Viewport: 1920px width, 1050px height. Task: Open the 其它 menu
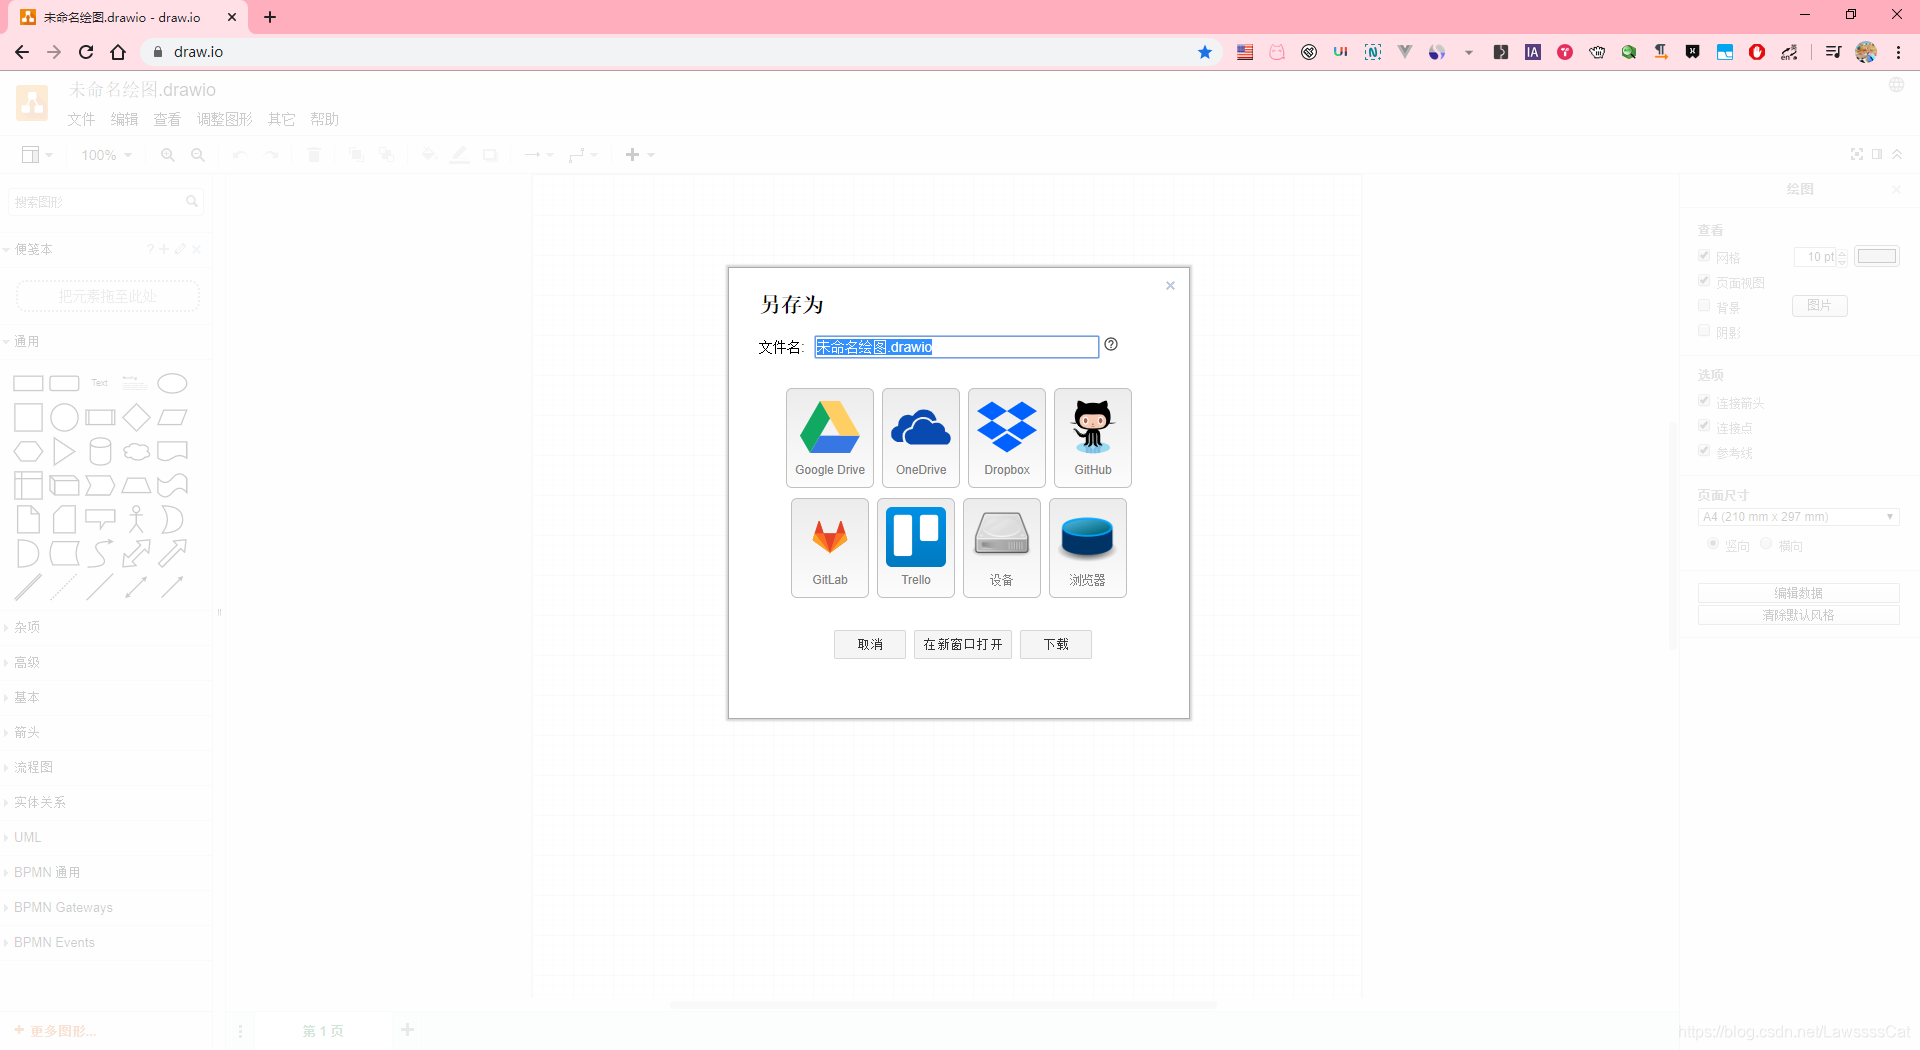point(282,119)
